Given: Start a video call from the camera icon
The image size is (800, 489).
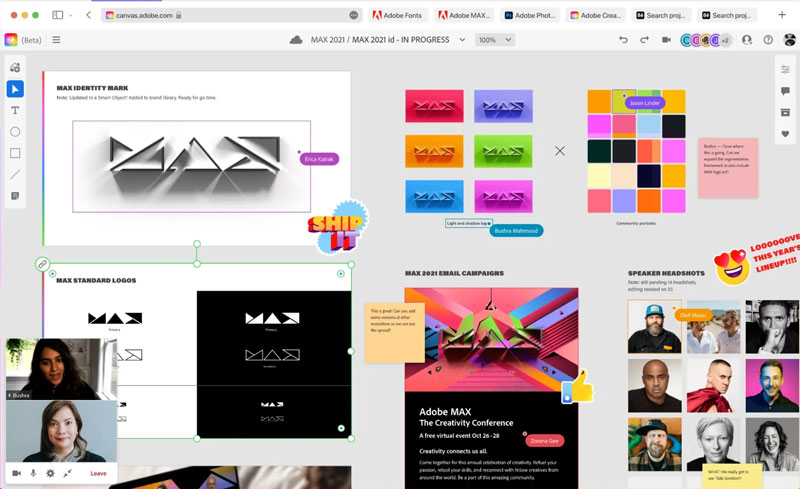Looking at the screenshot, I should pos(666,40).
